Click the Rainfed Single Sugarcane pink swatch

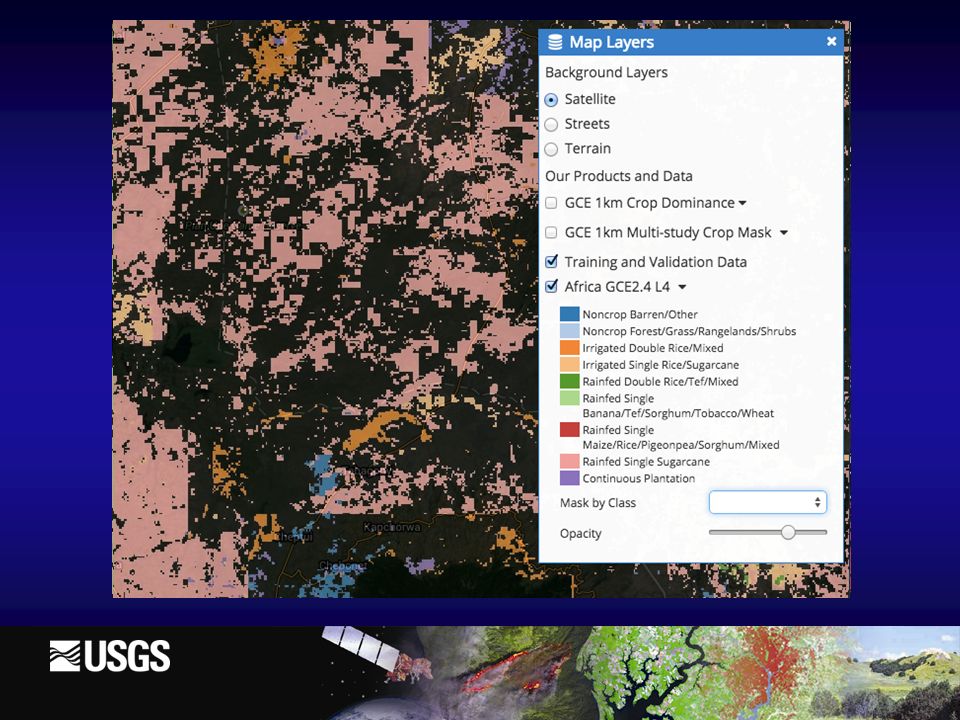point(569,461)
